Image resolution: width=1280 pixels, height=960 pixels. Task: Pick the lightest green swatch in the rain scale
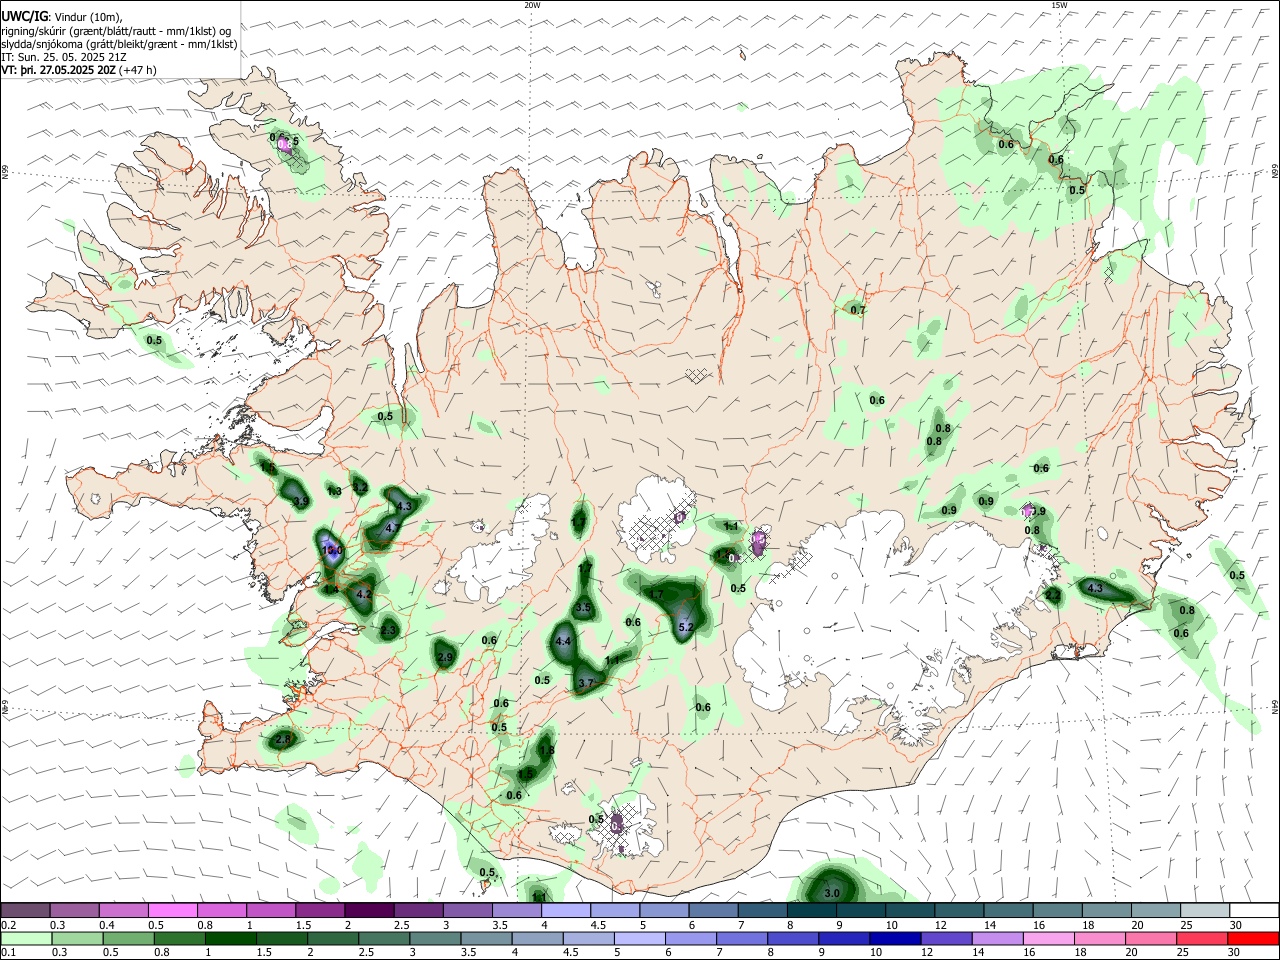tap(26, 938)
